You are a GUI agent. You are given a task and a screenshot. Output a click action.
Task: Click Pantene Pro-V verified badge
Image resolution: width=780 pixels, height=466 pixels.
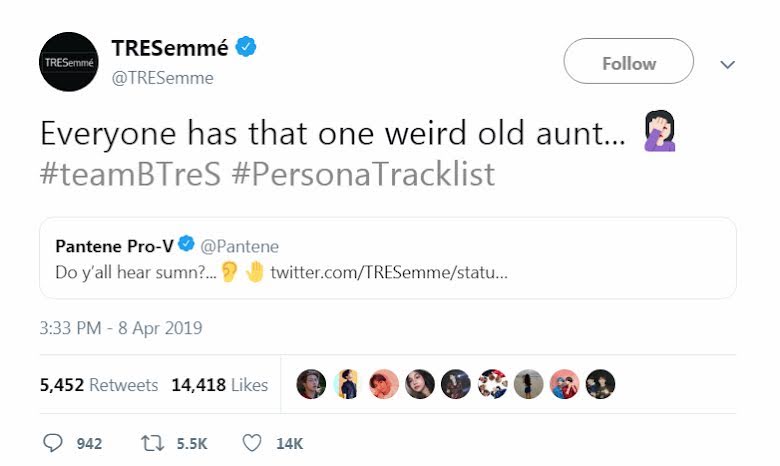pos(186,244)
